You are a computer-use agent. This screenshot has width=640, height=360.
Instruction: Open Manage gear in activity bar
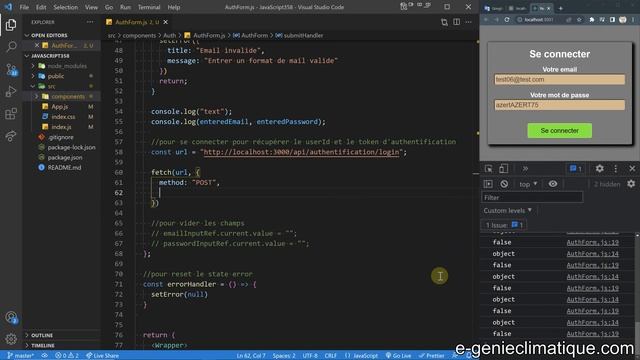pyautogui.click(x=11, y=339)
